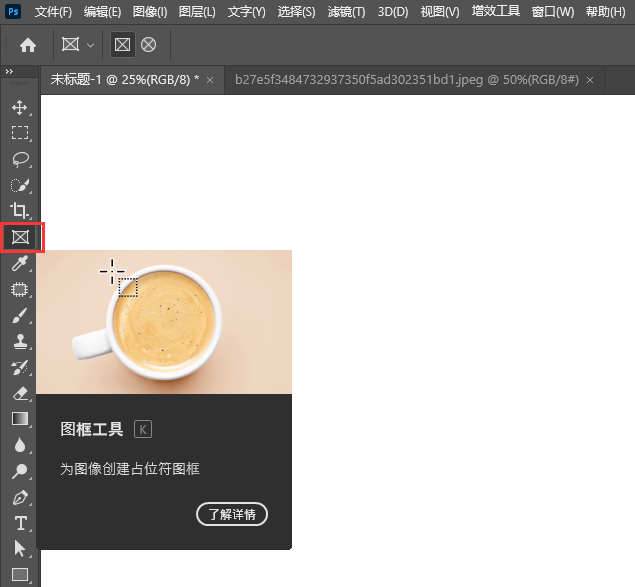Viewport: 635px width, 587px height.
Task: Select the Clone Stamp tool
Action: click(x=19, y=342)
